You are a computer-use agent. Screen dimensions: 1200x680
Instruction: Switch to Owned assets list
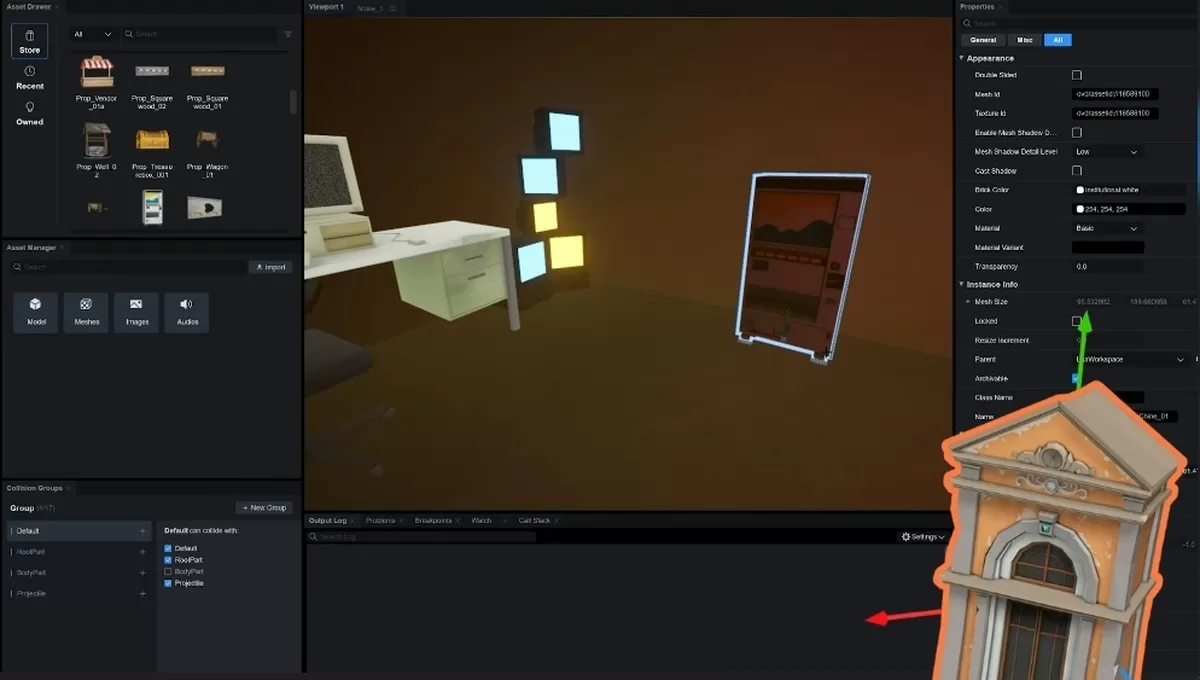click(x=30, y=113)
